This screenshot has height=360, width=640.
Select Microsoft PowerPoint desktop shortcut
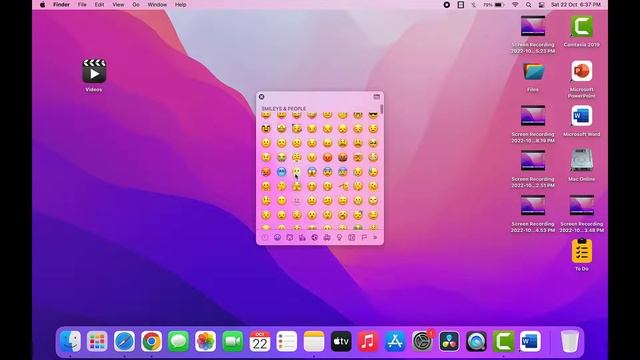pos(582,71)
